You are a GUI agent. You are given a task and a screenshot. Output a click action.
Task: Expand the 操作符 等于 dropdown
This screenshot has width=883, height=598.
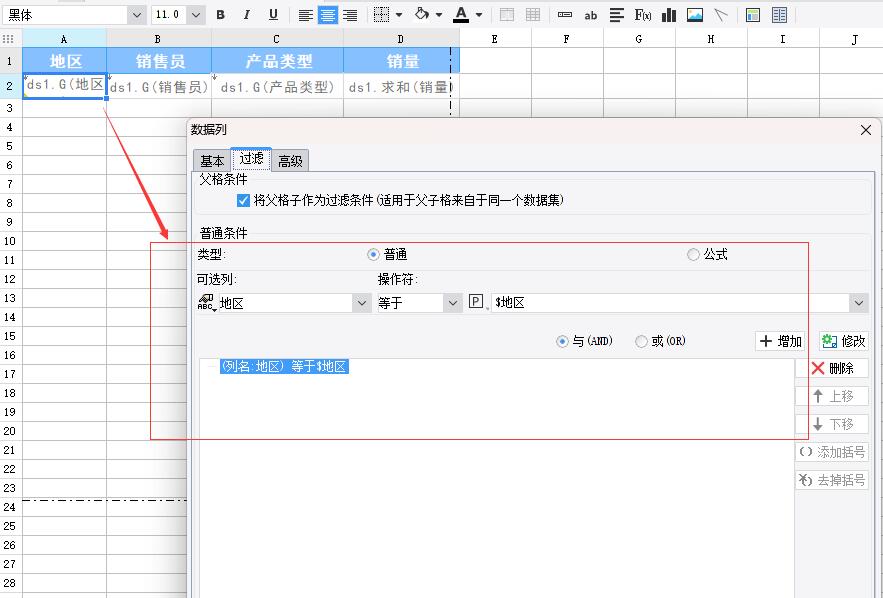453,303
